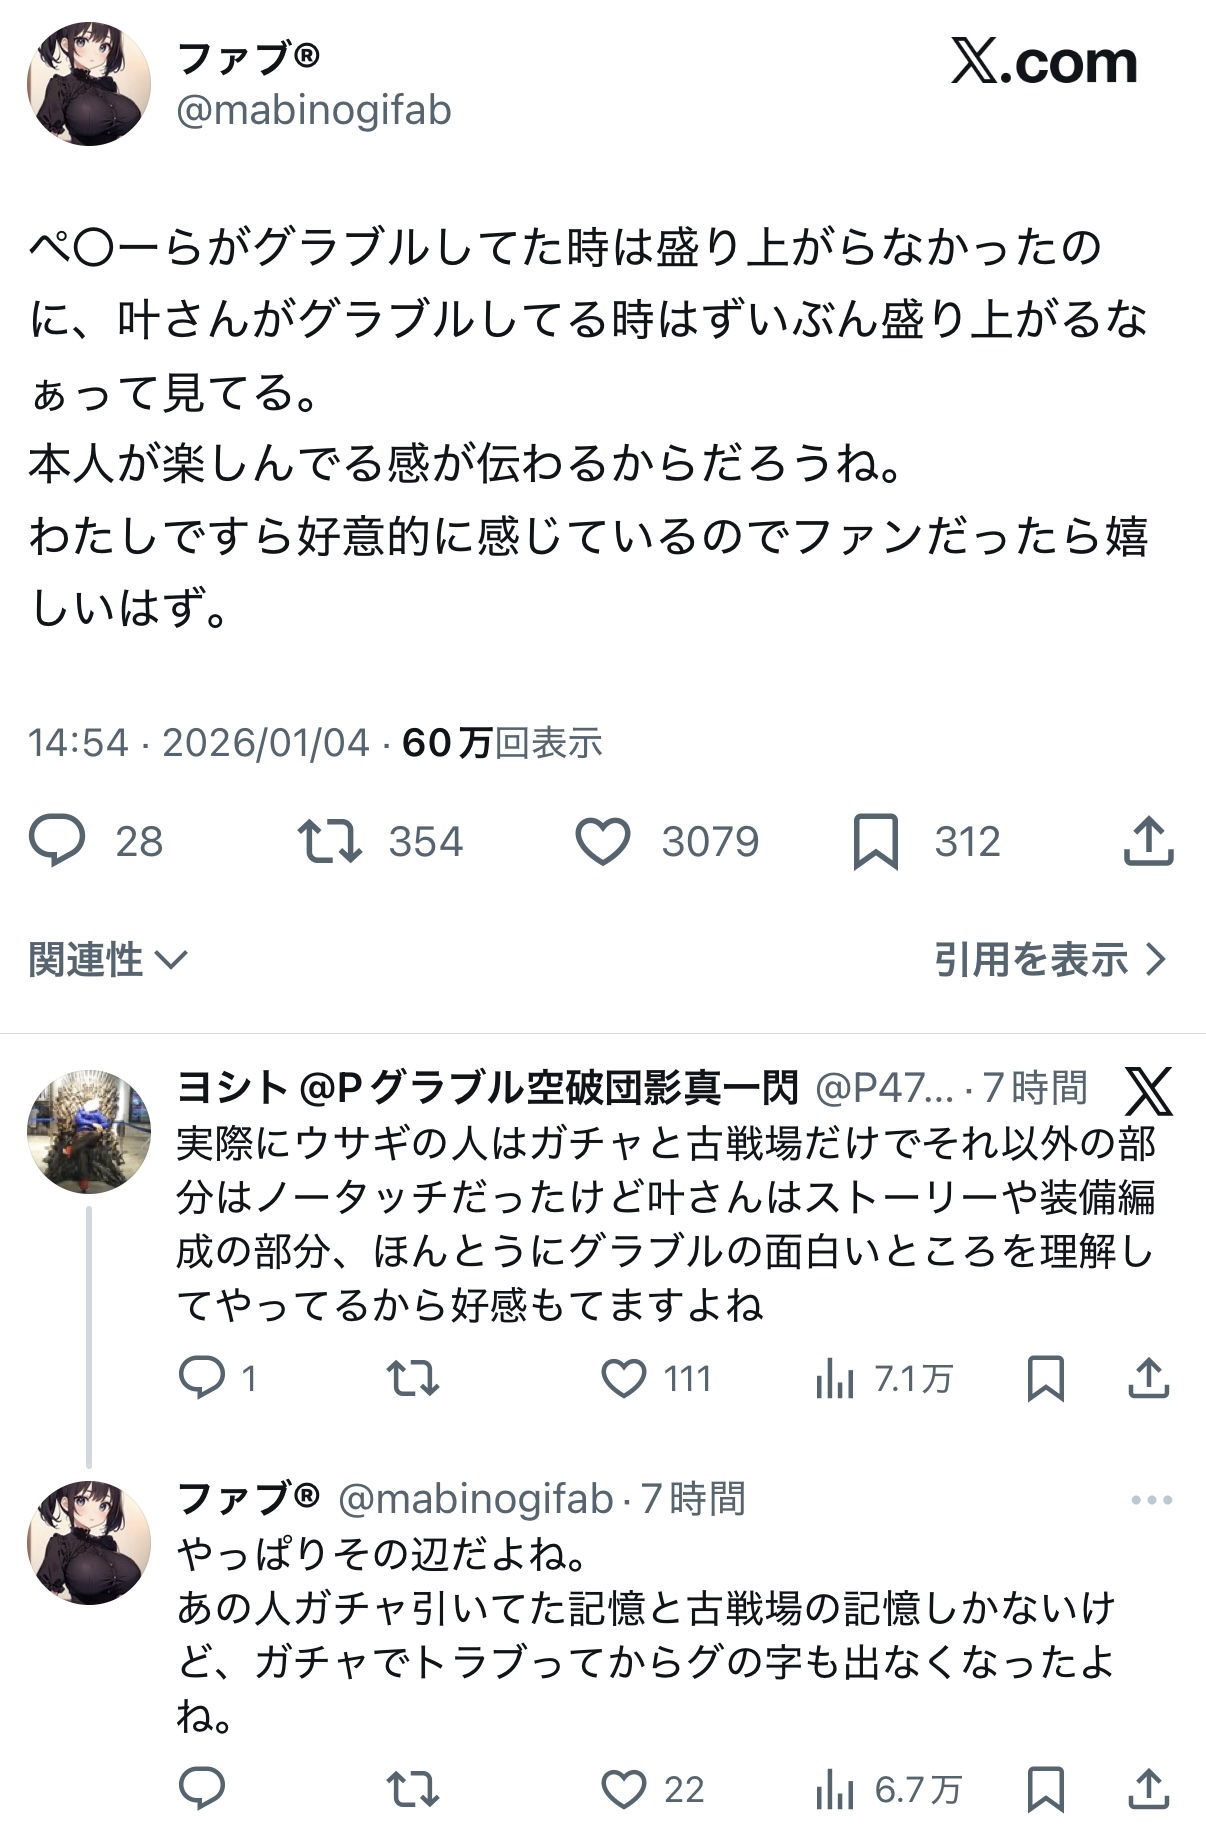View analytics for ヨシト's reply 7.1万

(x=835, y=1380)
